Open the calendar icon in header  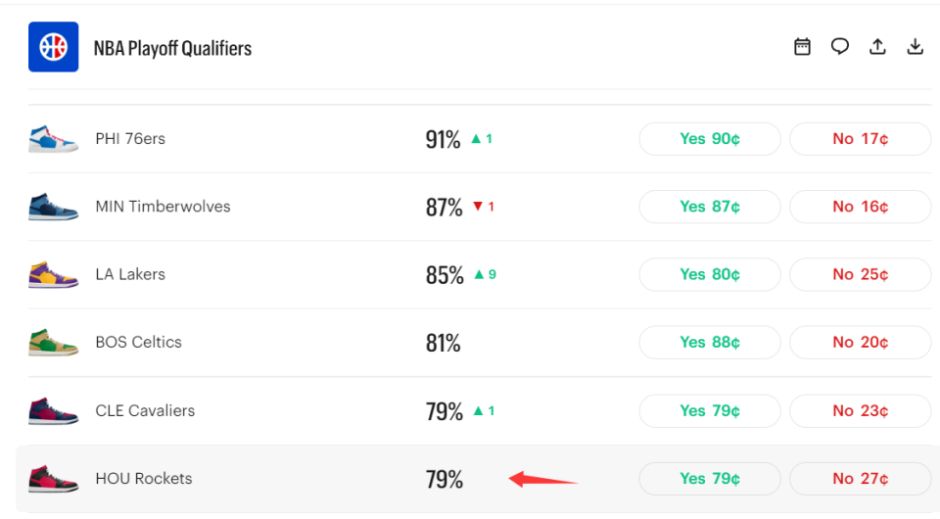802,47
